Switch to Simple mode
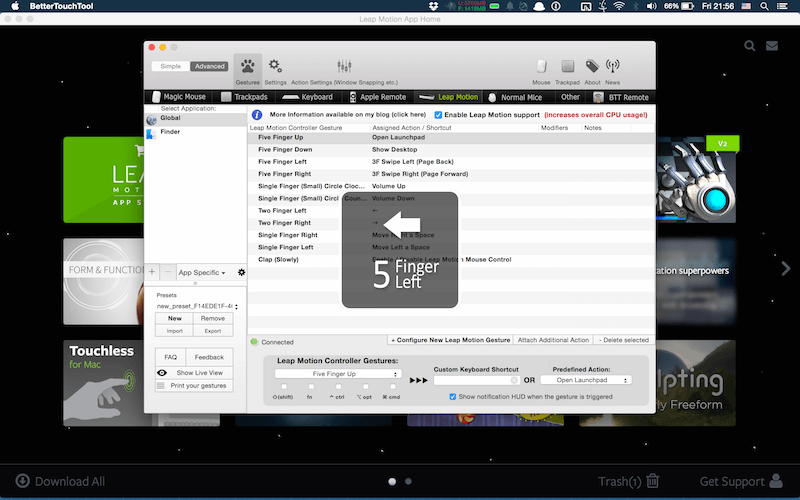This screenshot has height=500, width=800. click(x=170, y=66)
